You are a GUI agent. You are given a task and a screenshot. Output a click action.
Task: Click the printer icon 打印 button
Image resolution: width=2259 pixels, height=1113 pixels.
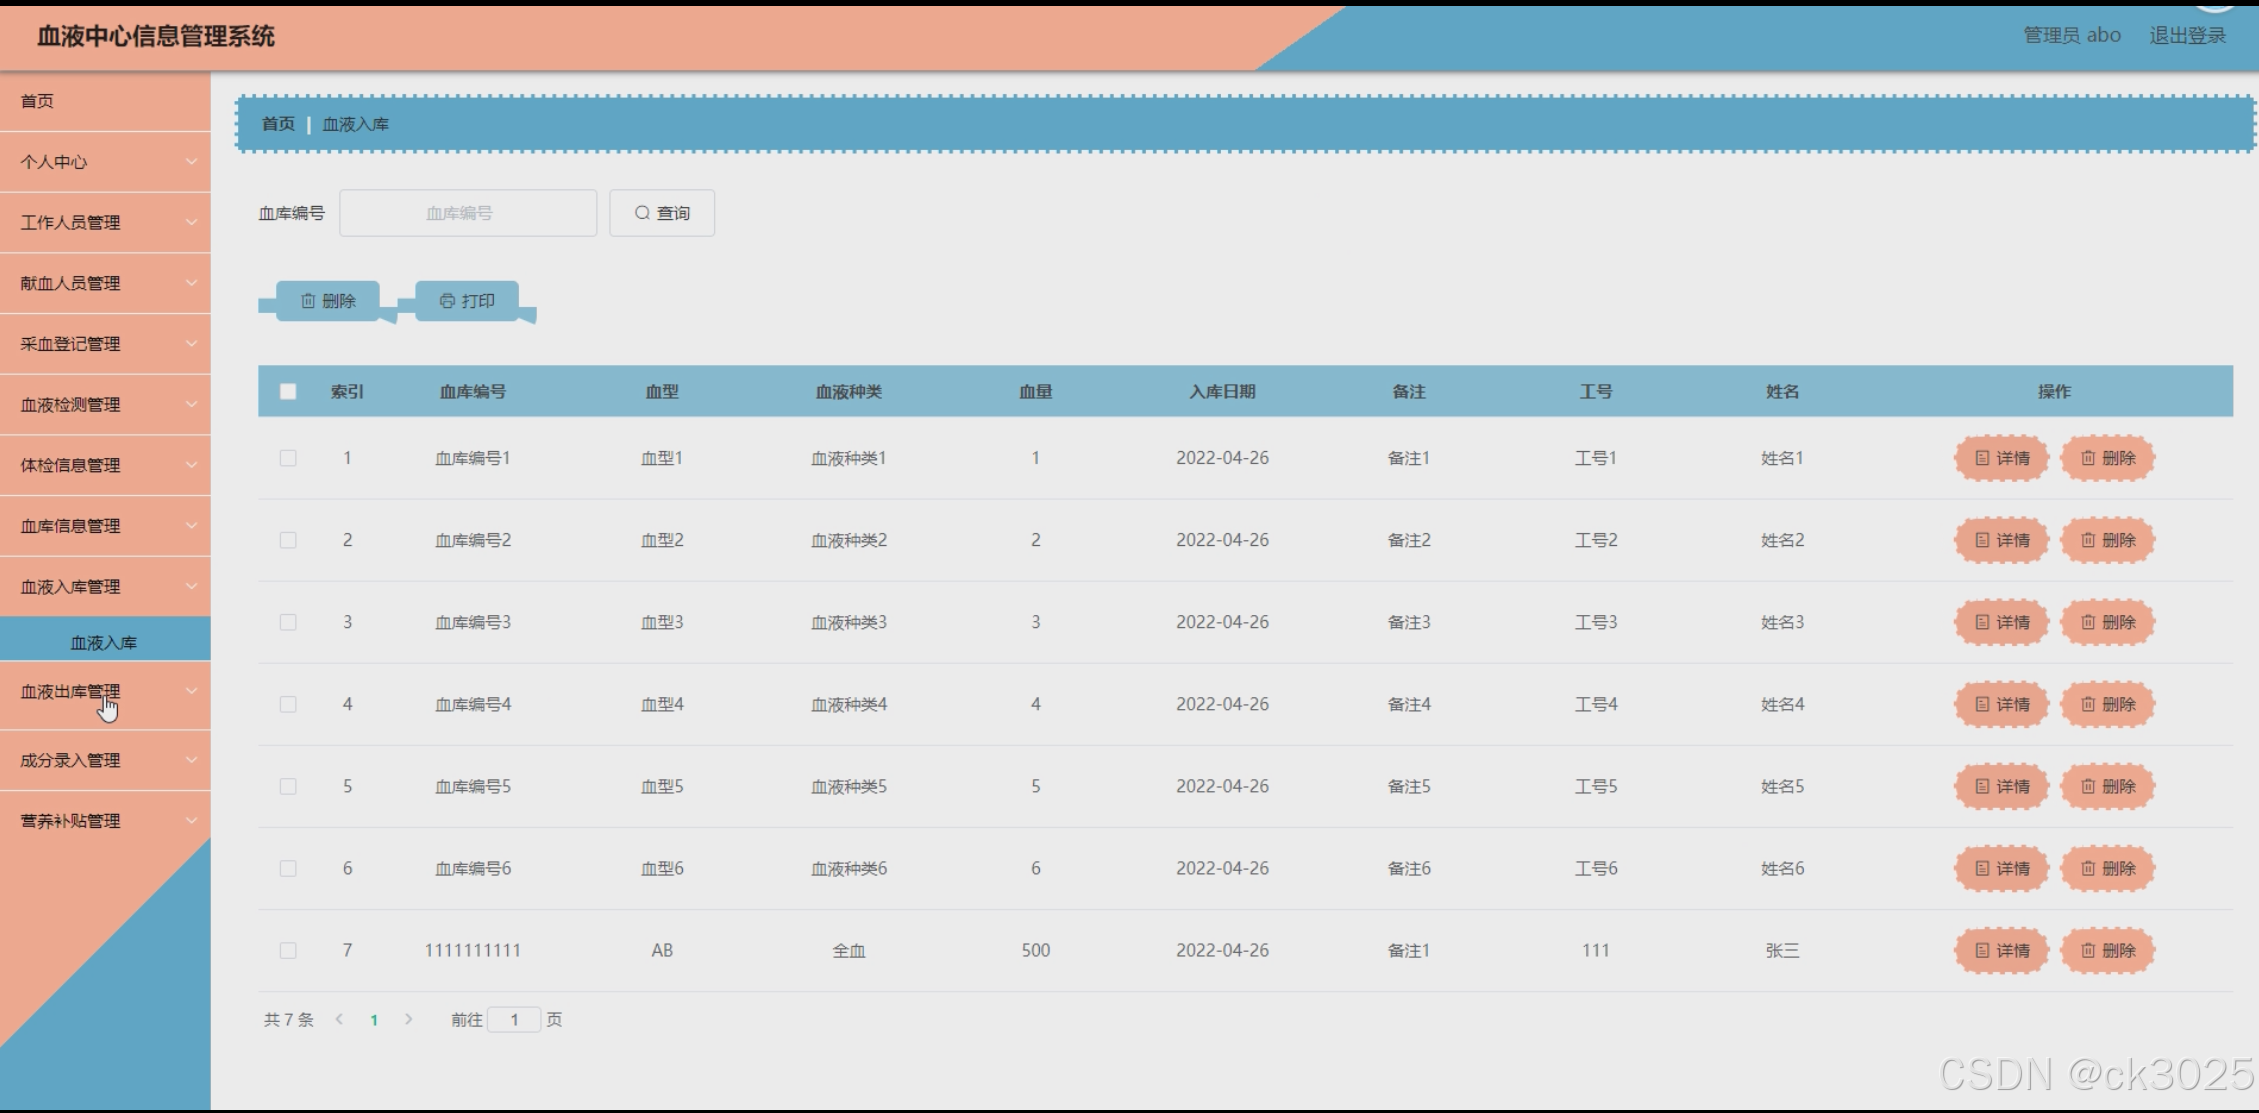pyautogui.click(x=467, y=301)
